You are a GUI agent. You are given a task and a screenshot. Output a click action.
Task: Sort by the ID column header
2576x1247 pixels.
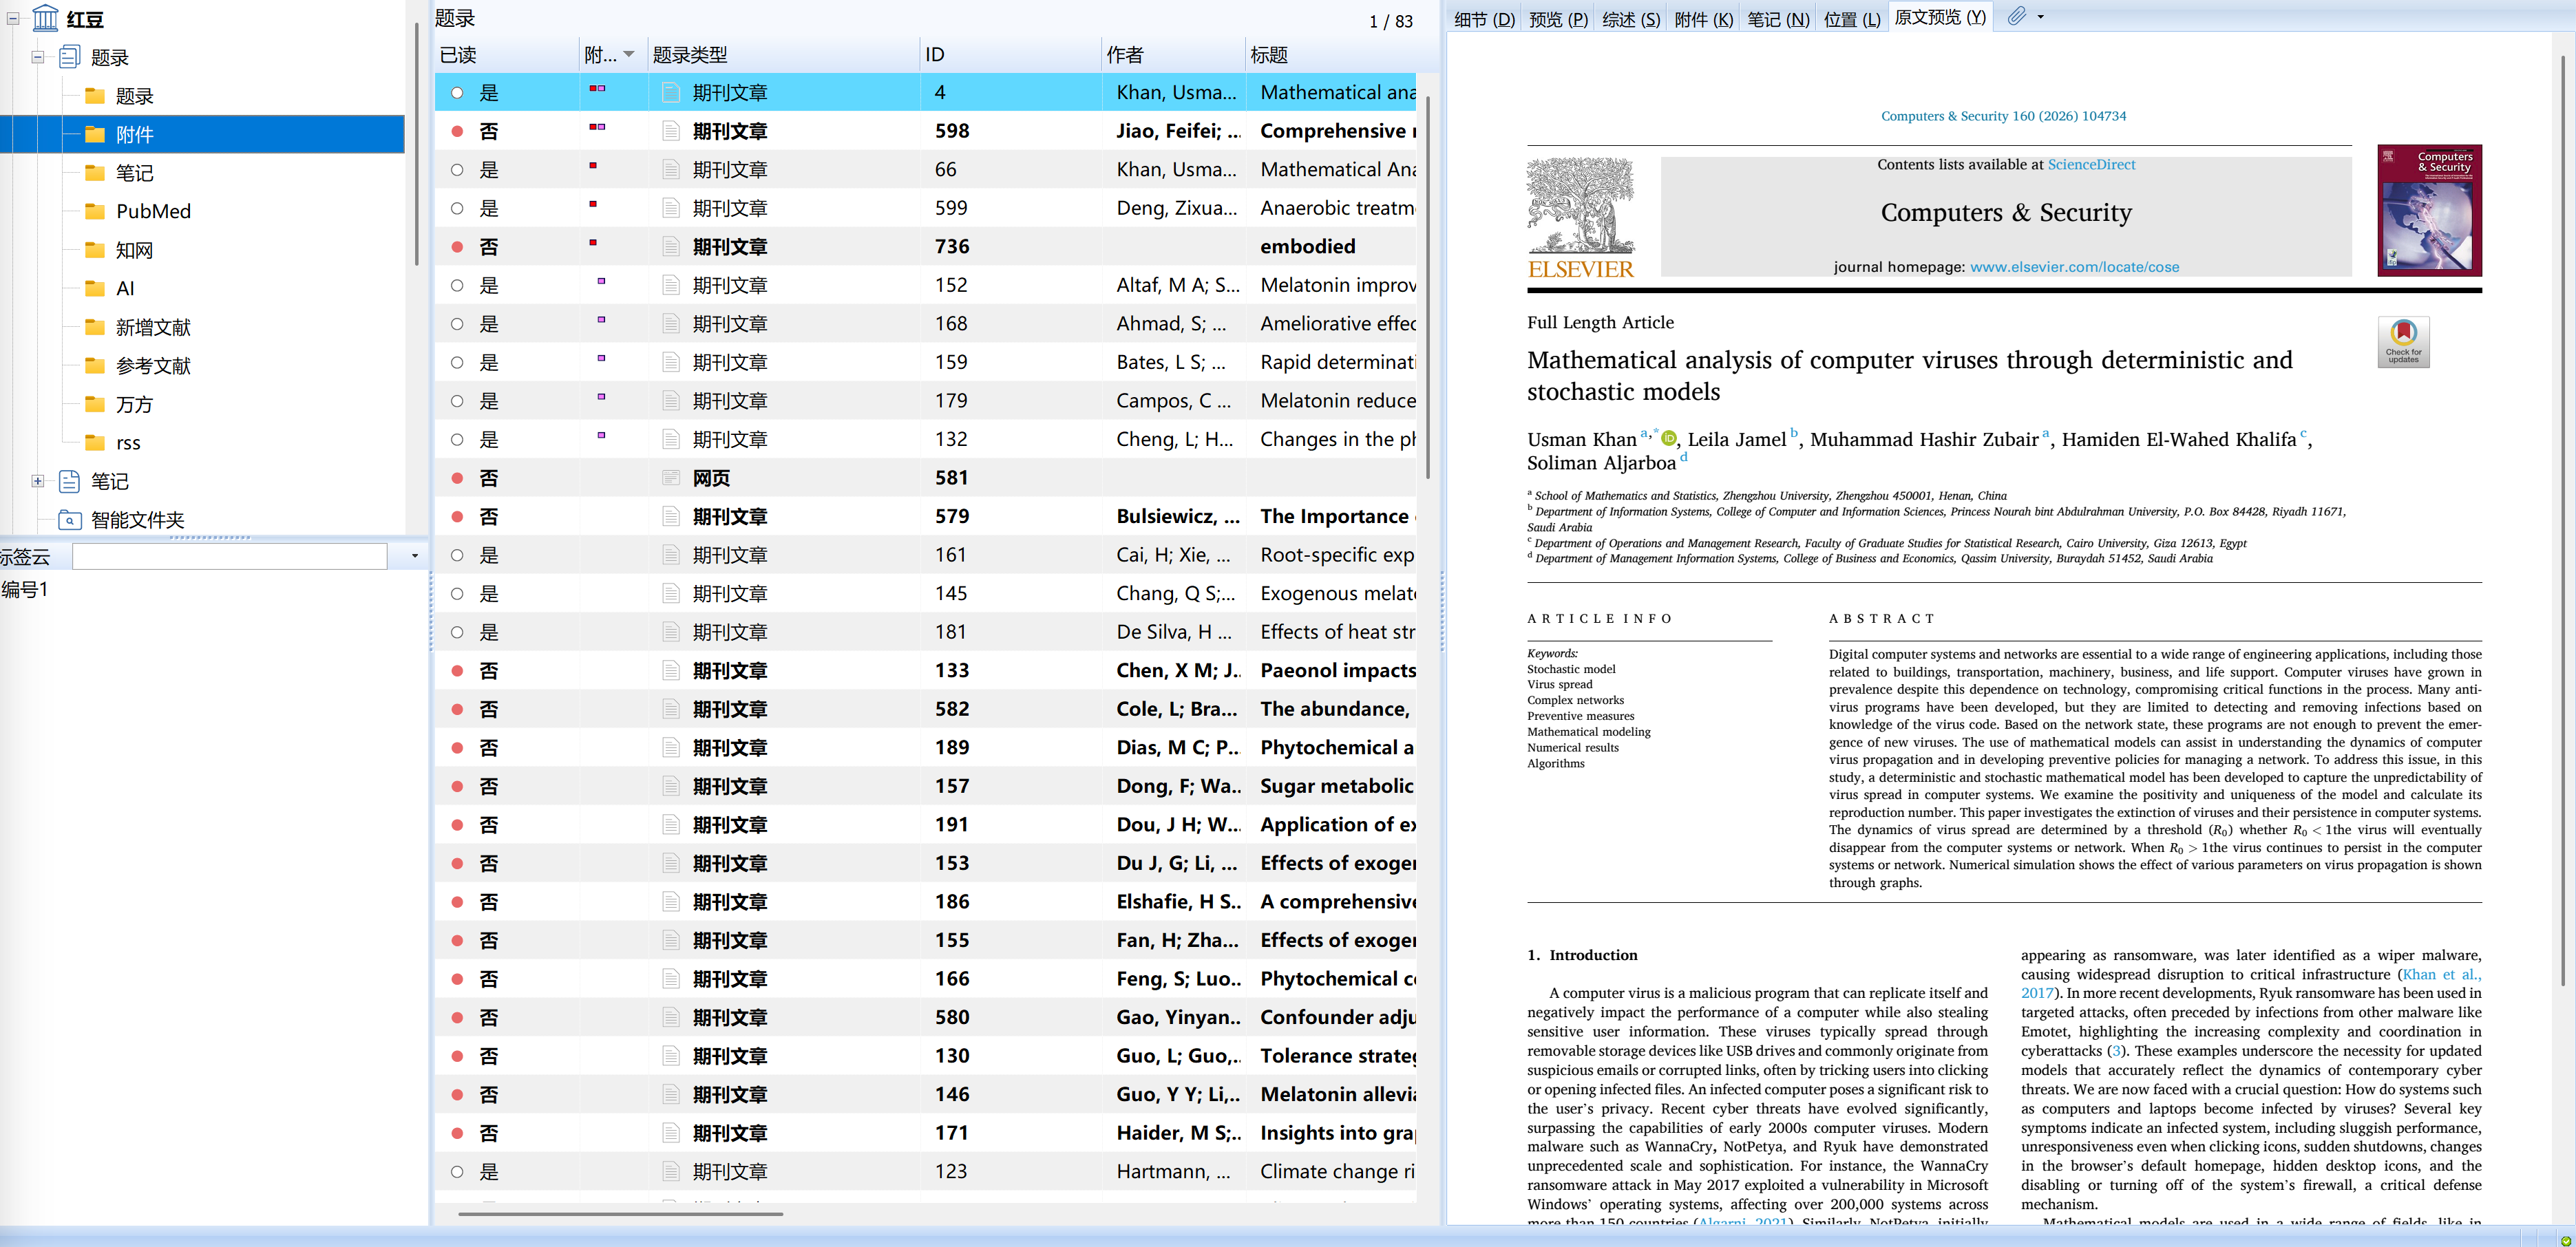click(x=1010, y=54)
